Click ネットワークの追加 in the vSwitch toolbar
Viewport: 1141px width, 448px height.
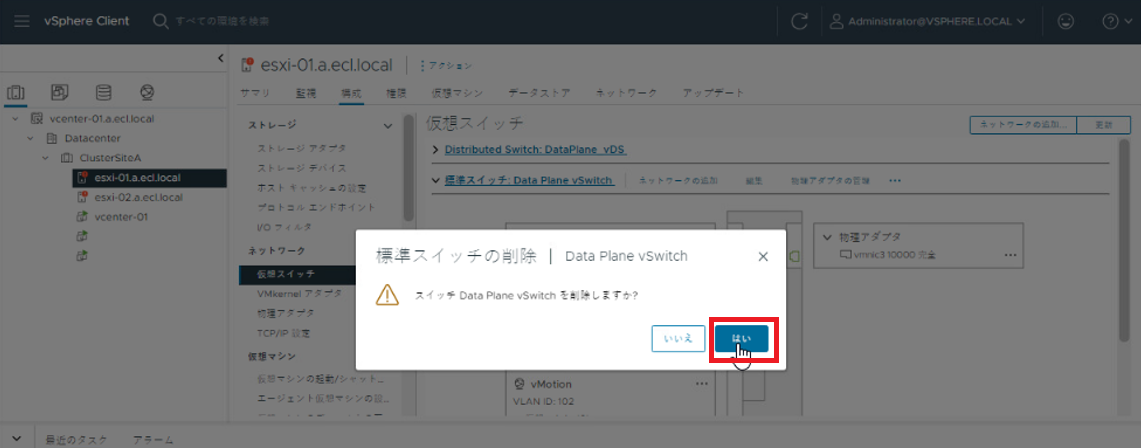coord(678,180)
